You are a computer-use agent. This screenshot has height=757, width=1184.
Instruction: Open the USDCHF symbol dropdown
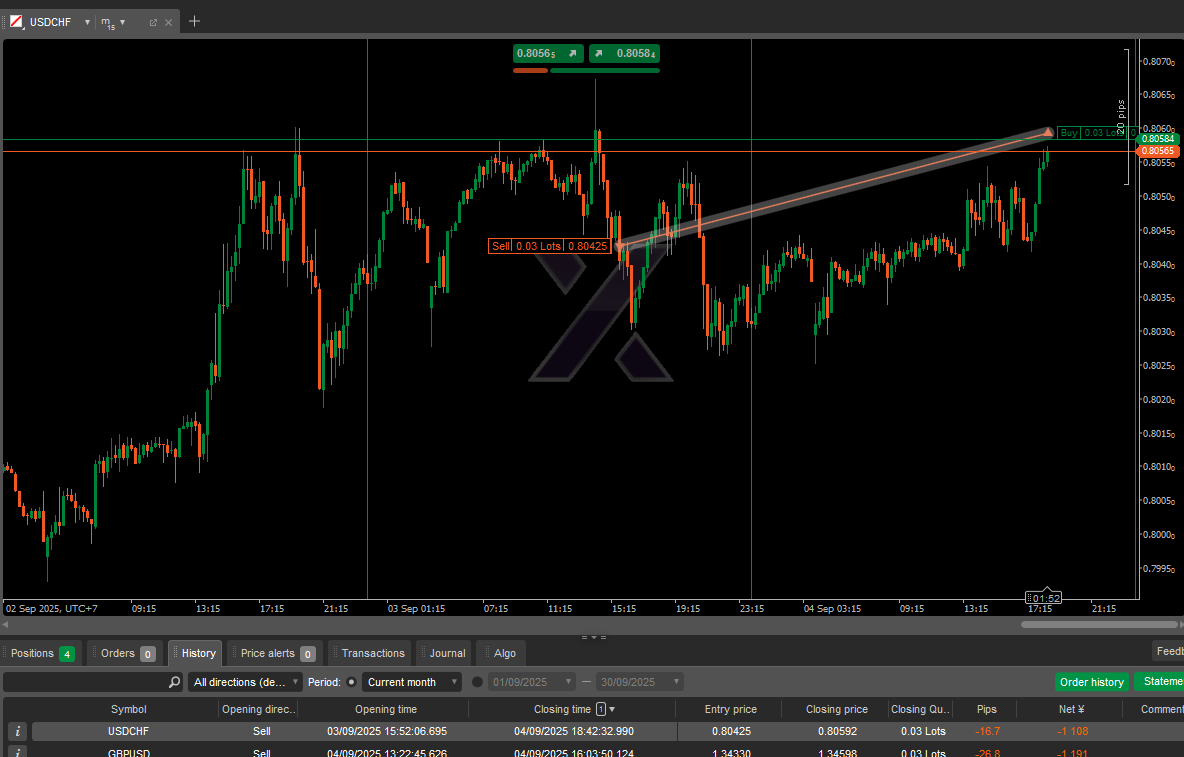tap(87, 22)
